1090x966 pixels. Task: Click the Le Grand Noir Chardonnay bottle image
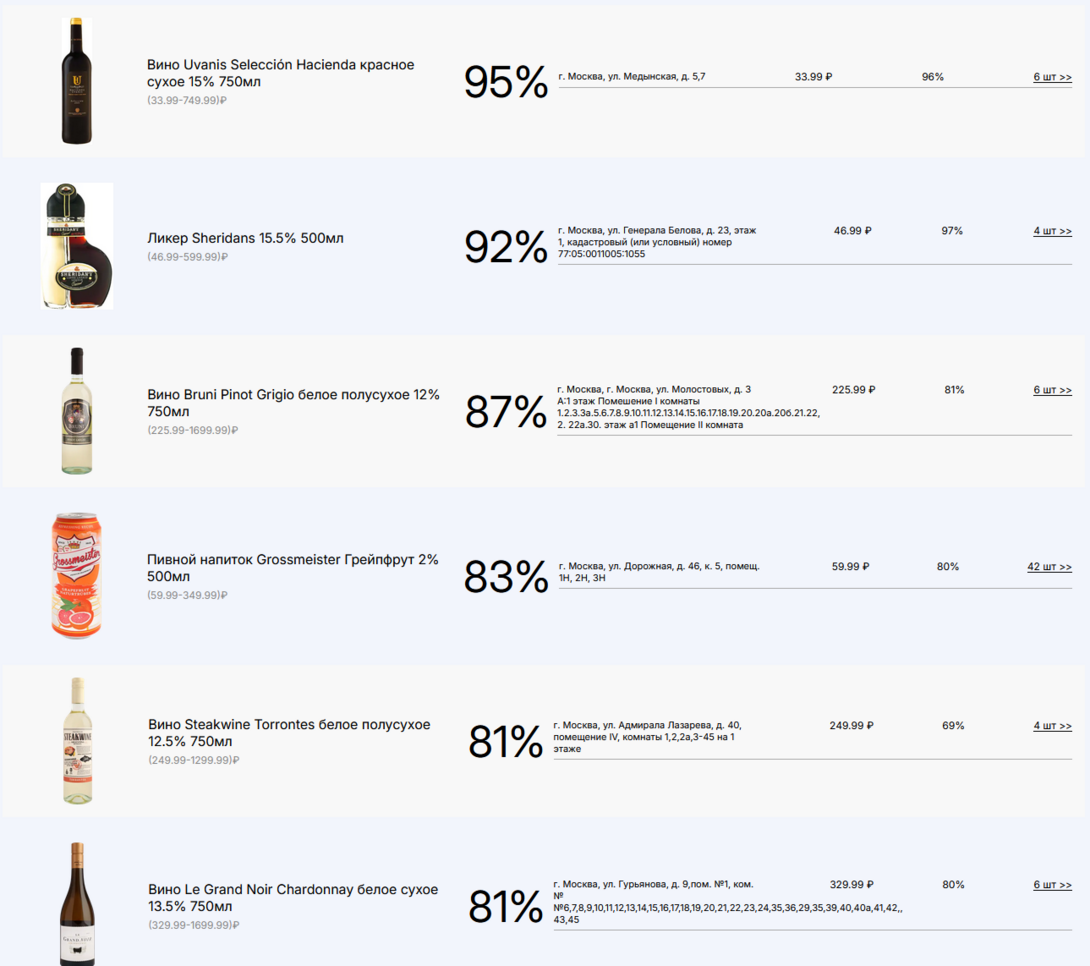[77, 903]
